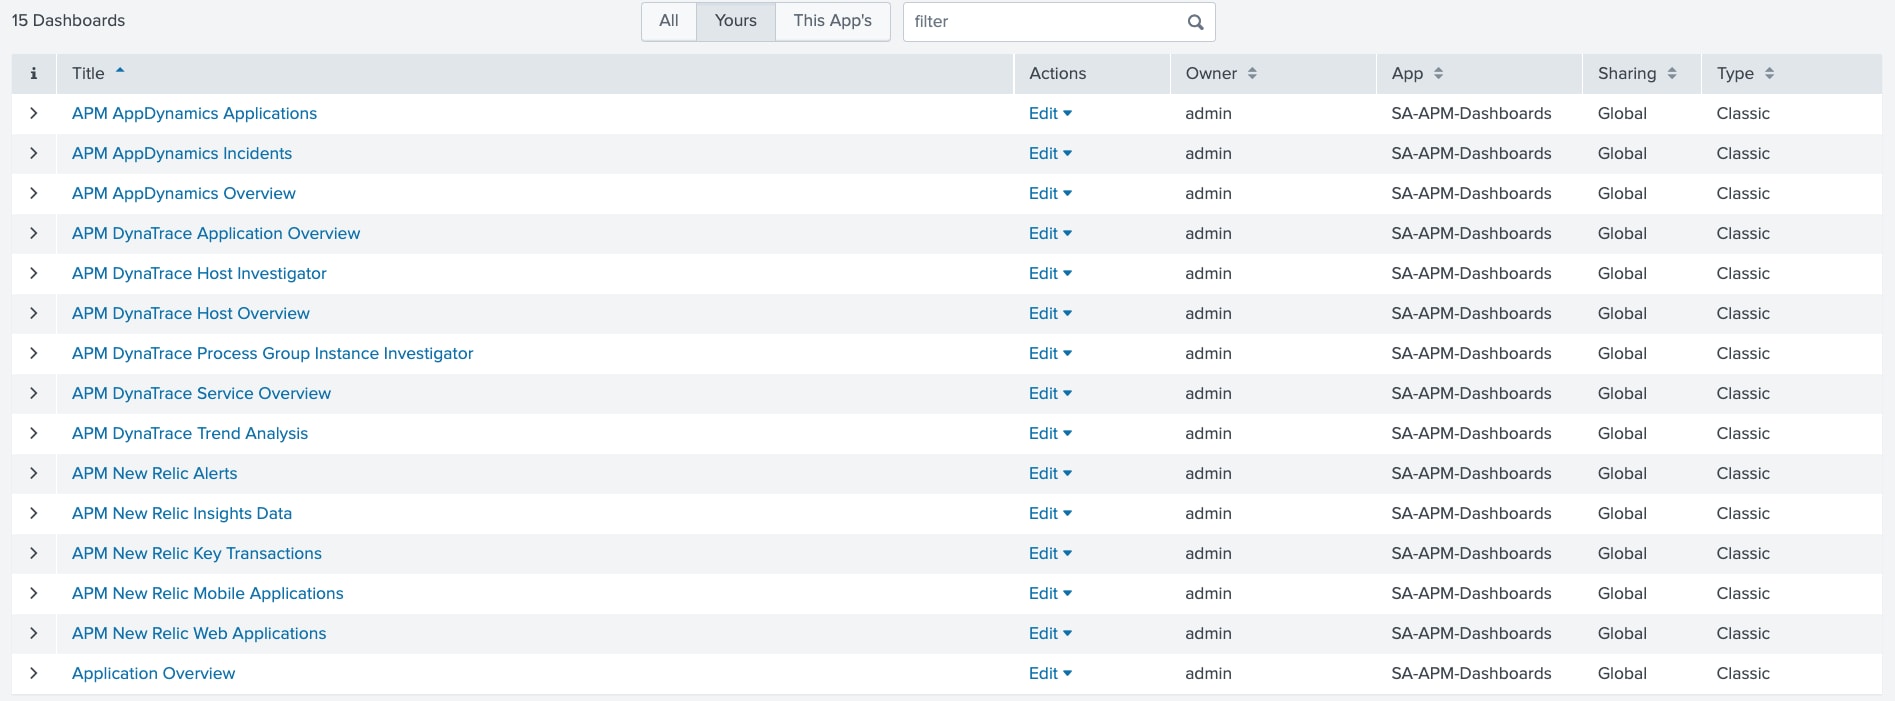Screen dimensions: 1895x701
Task: Open APM DynaTrace Service Overview dashboard
Action: point(201,393)
